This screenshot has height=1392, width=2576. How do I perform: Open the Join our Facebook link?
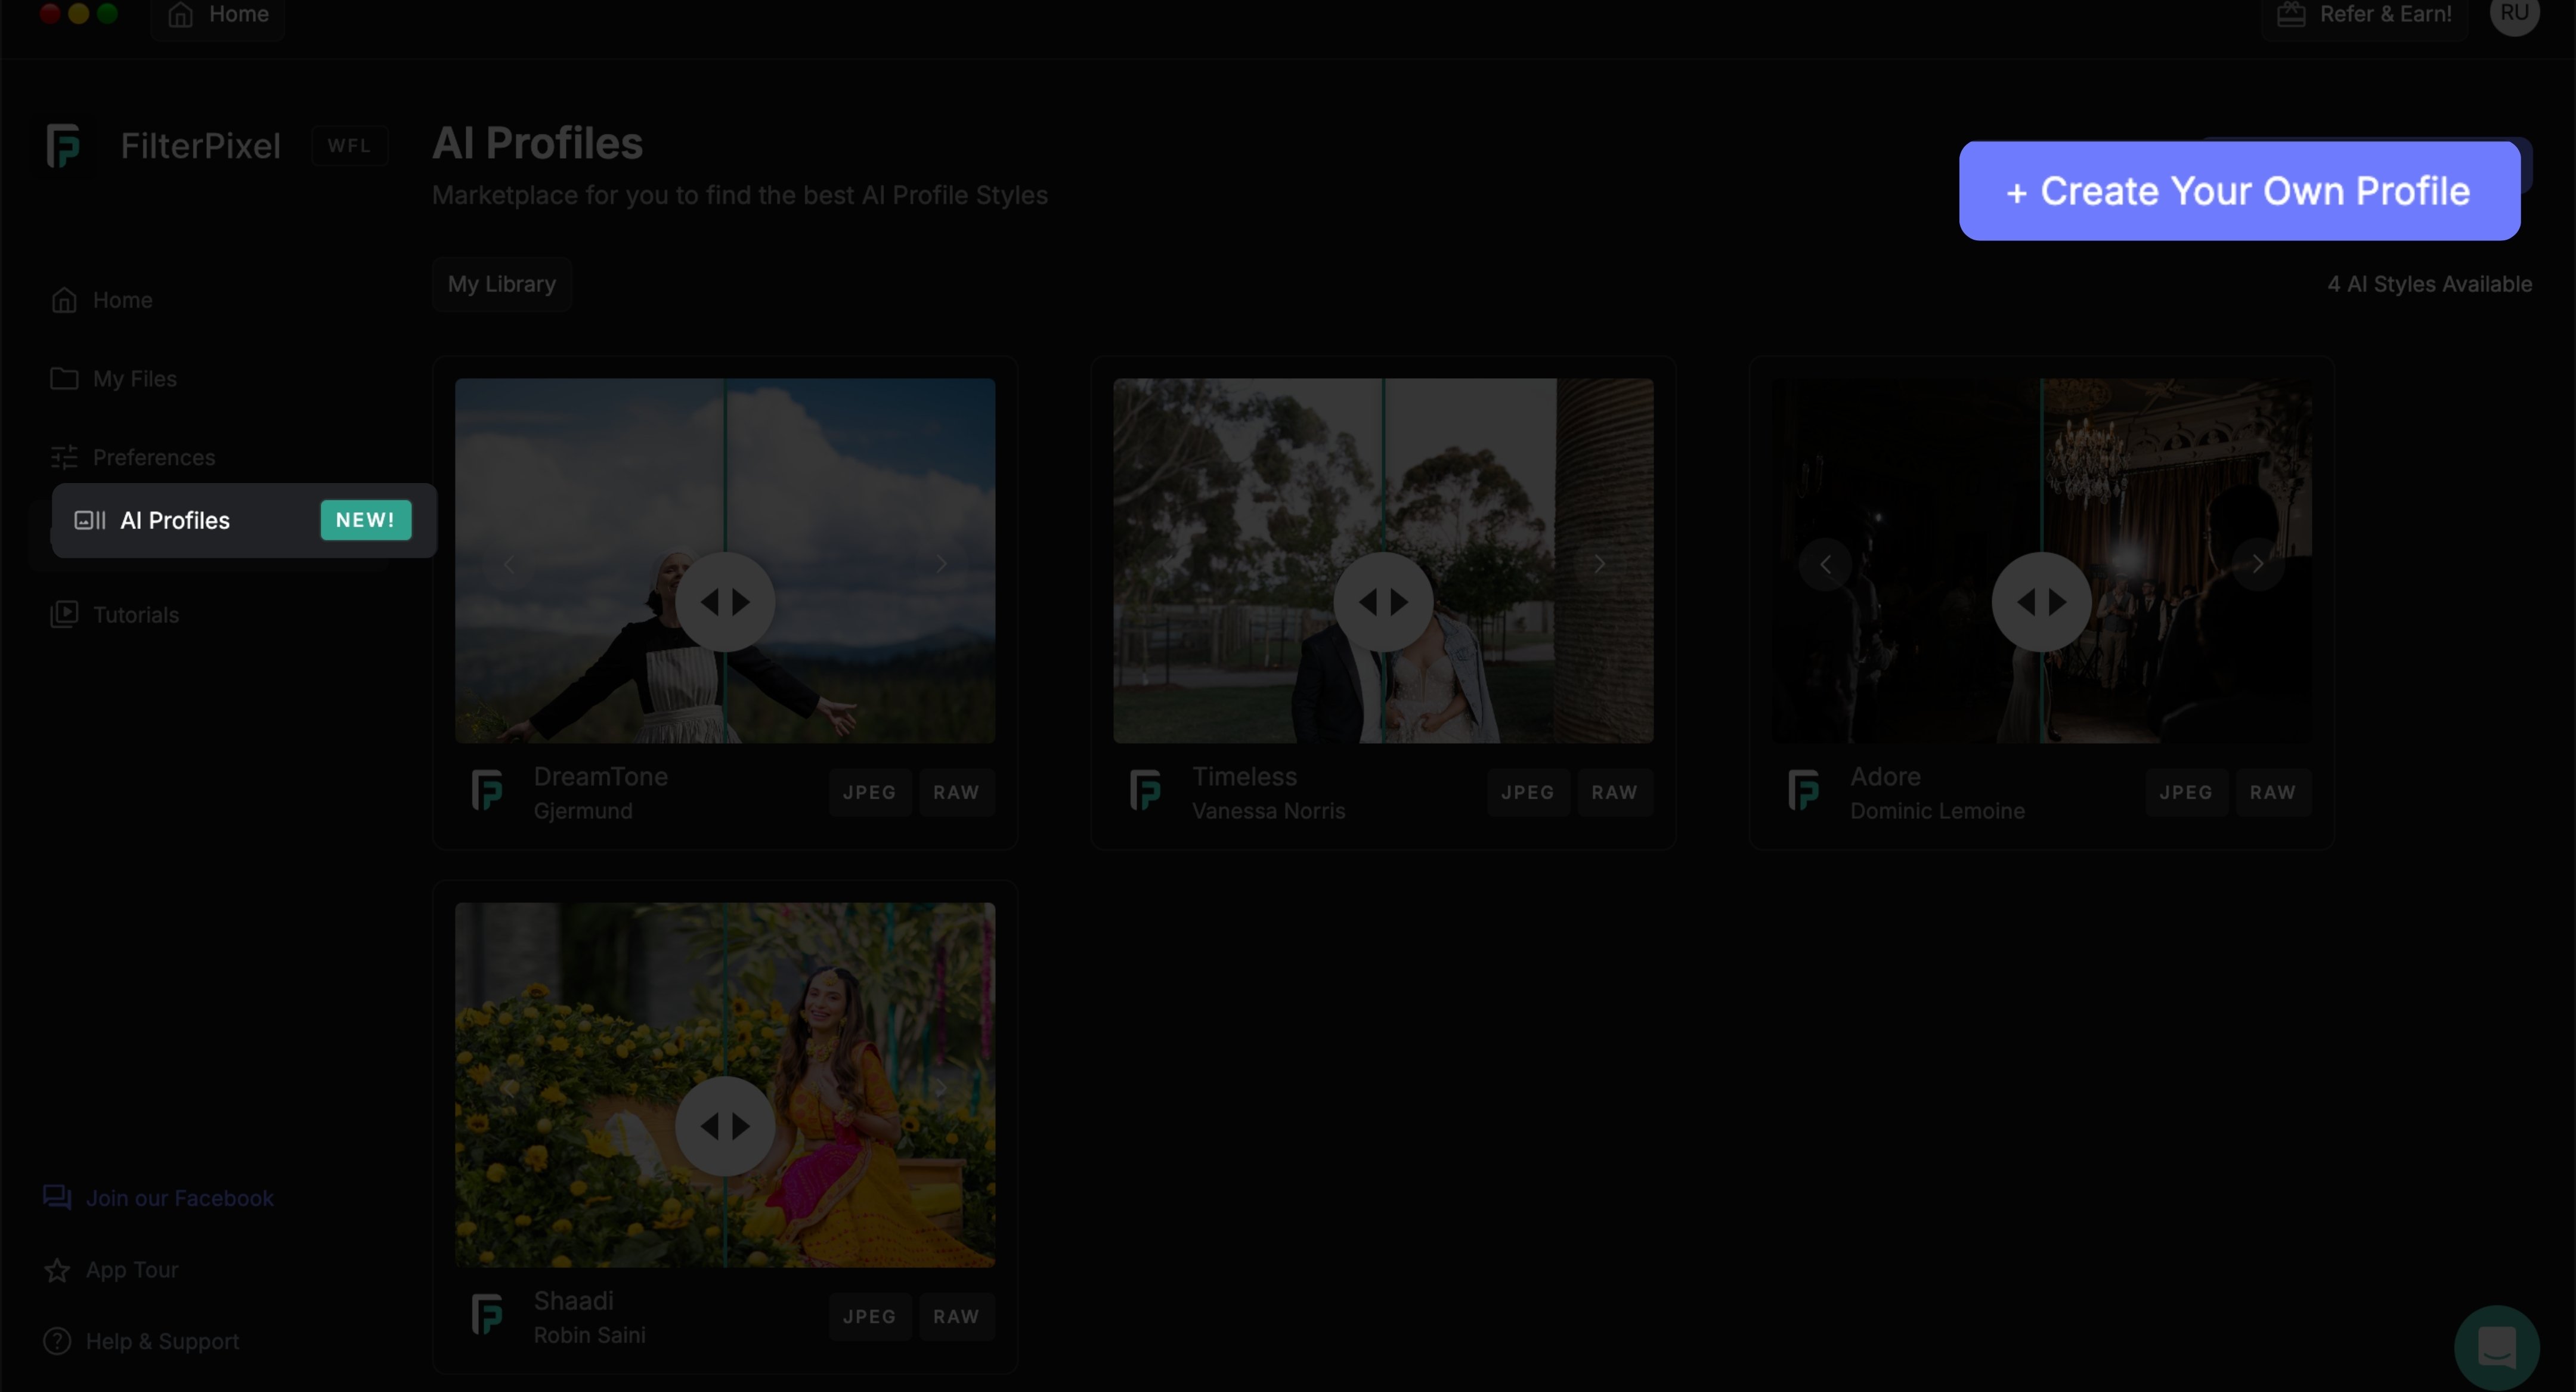tap(179, 1198)
